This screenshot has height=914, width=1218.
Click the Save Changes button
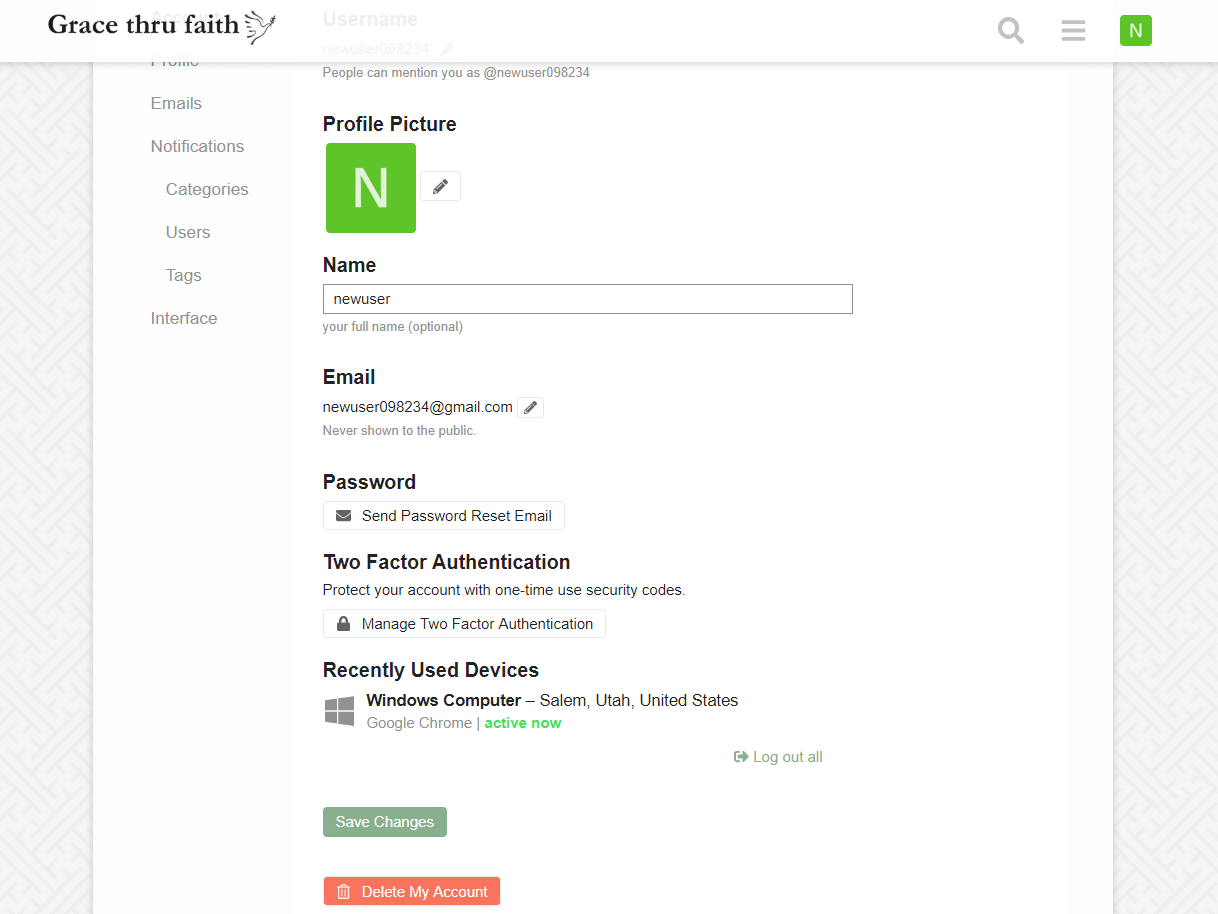click(385, 822)
